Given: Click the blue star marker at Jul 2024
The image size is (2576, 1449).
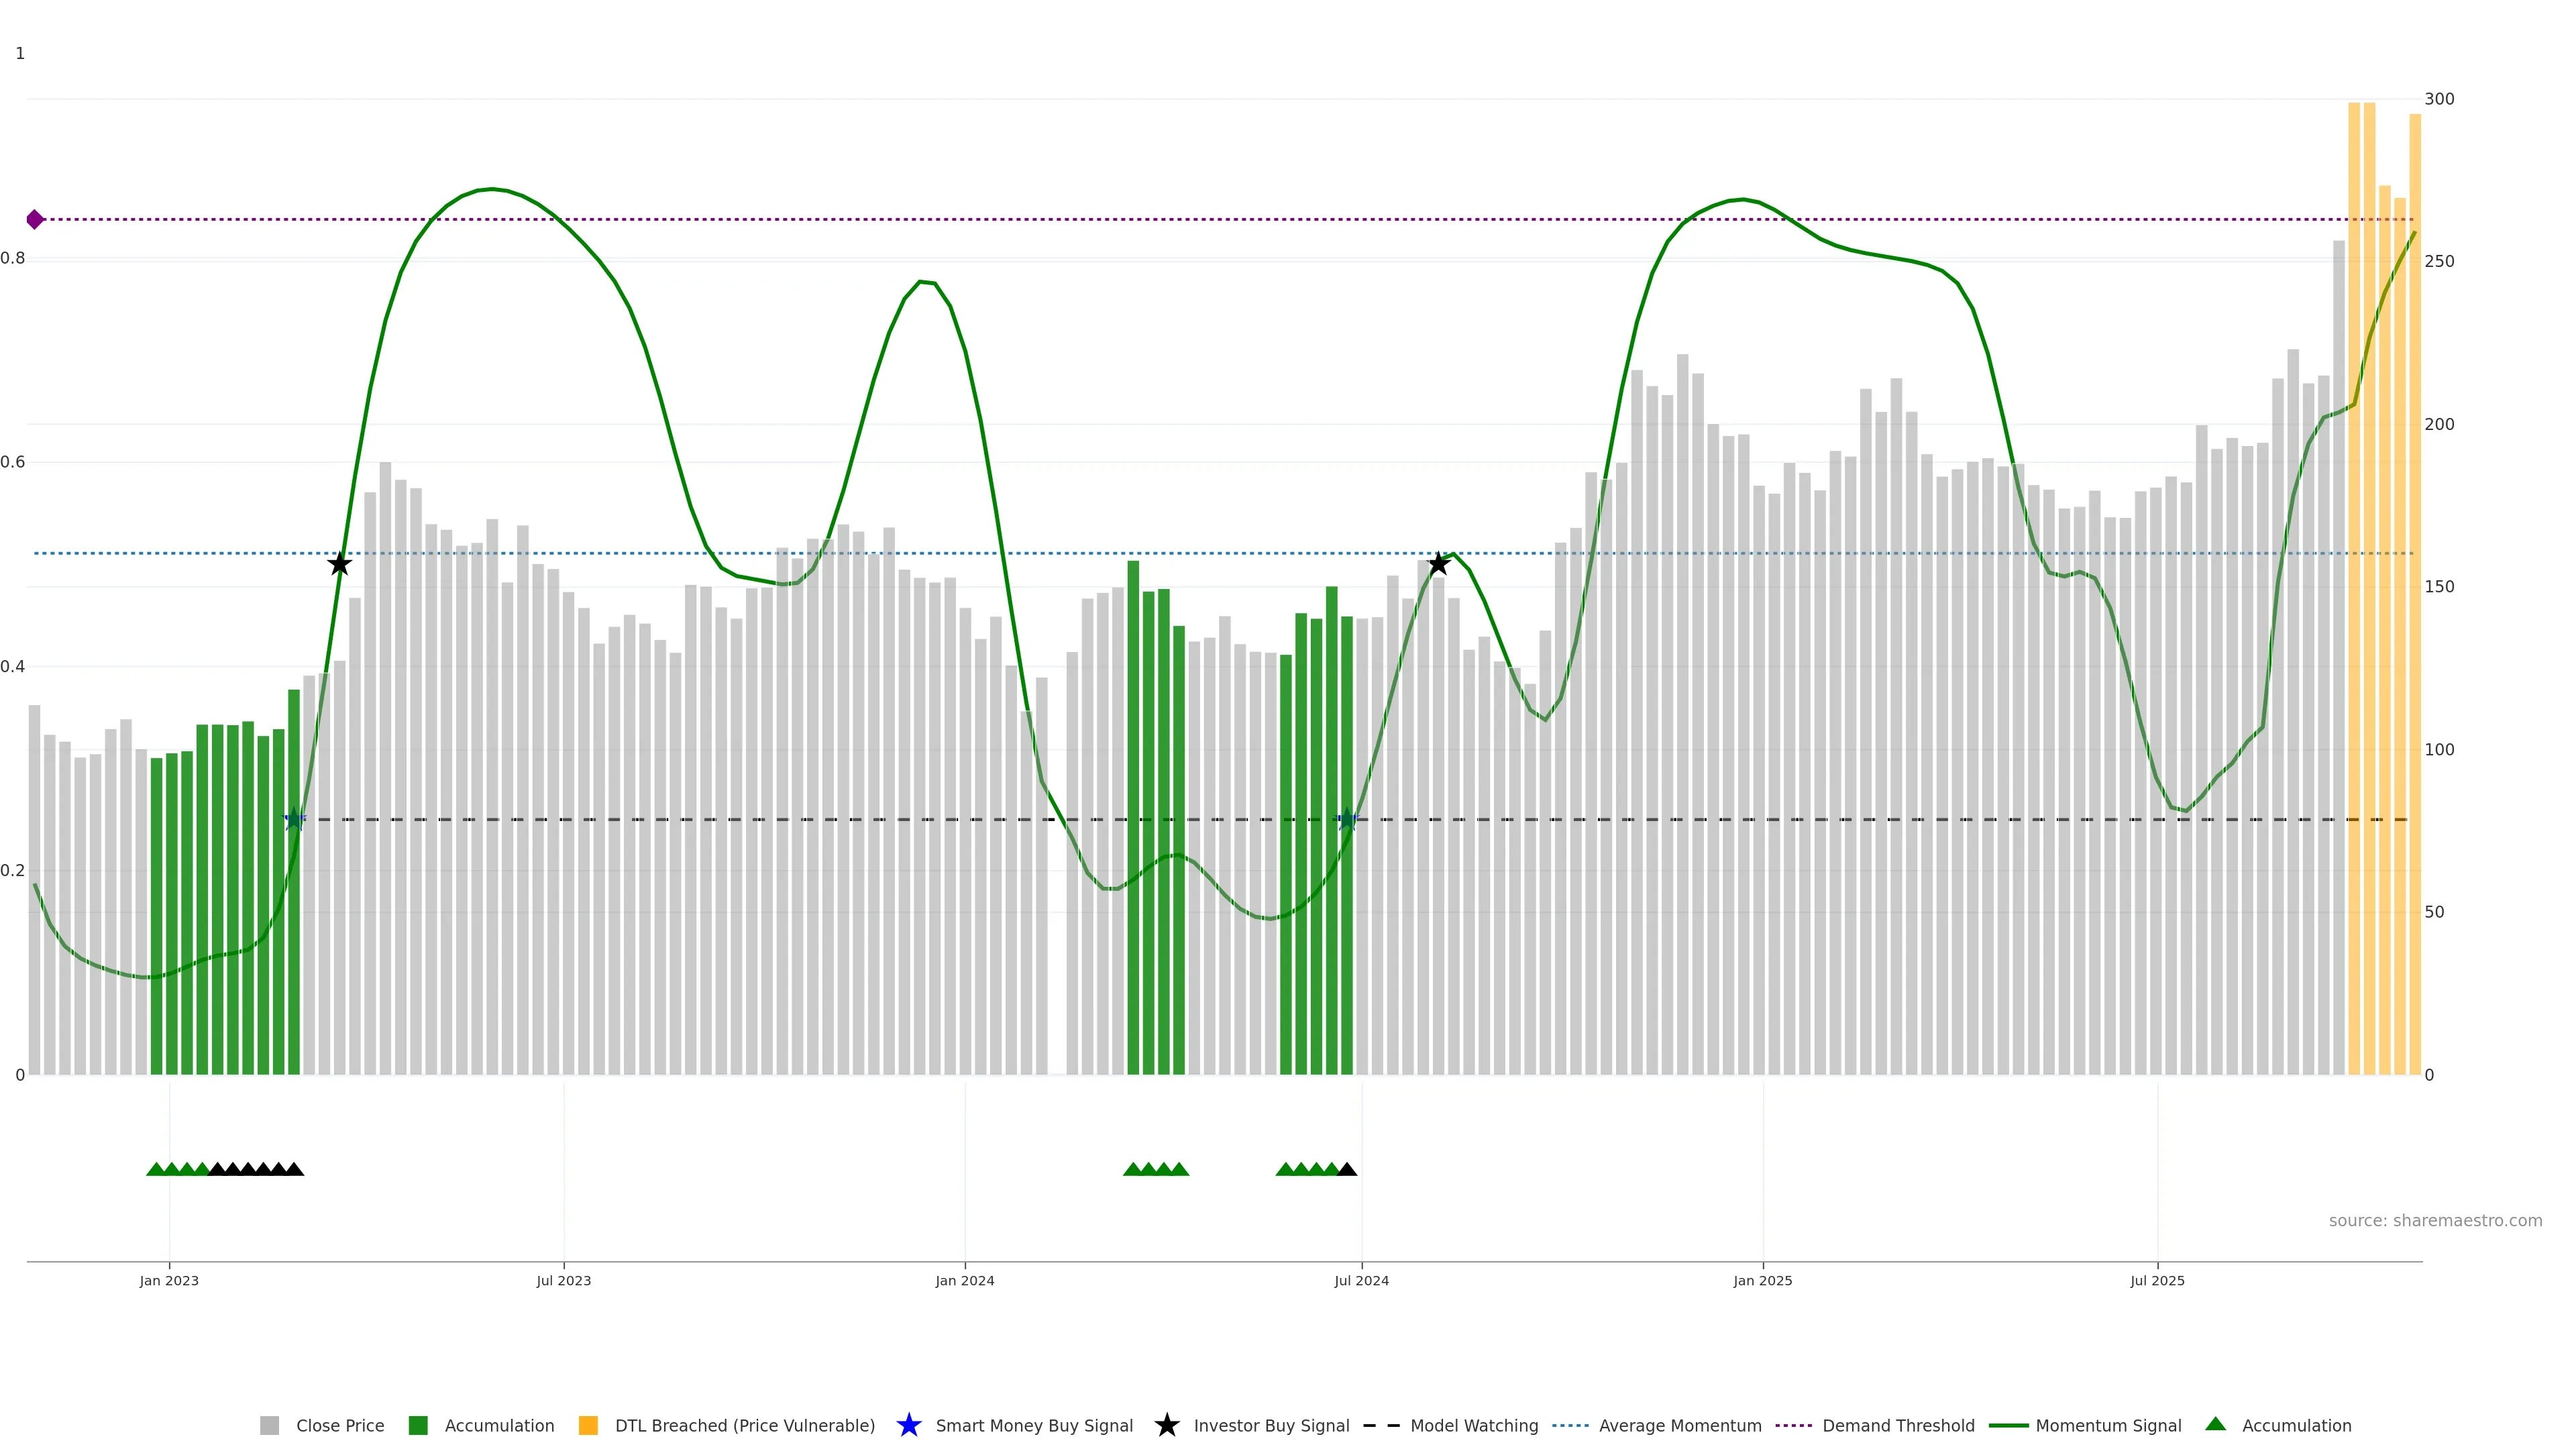Looking at the screenshot, I should 1346,819.
